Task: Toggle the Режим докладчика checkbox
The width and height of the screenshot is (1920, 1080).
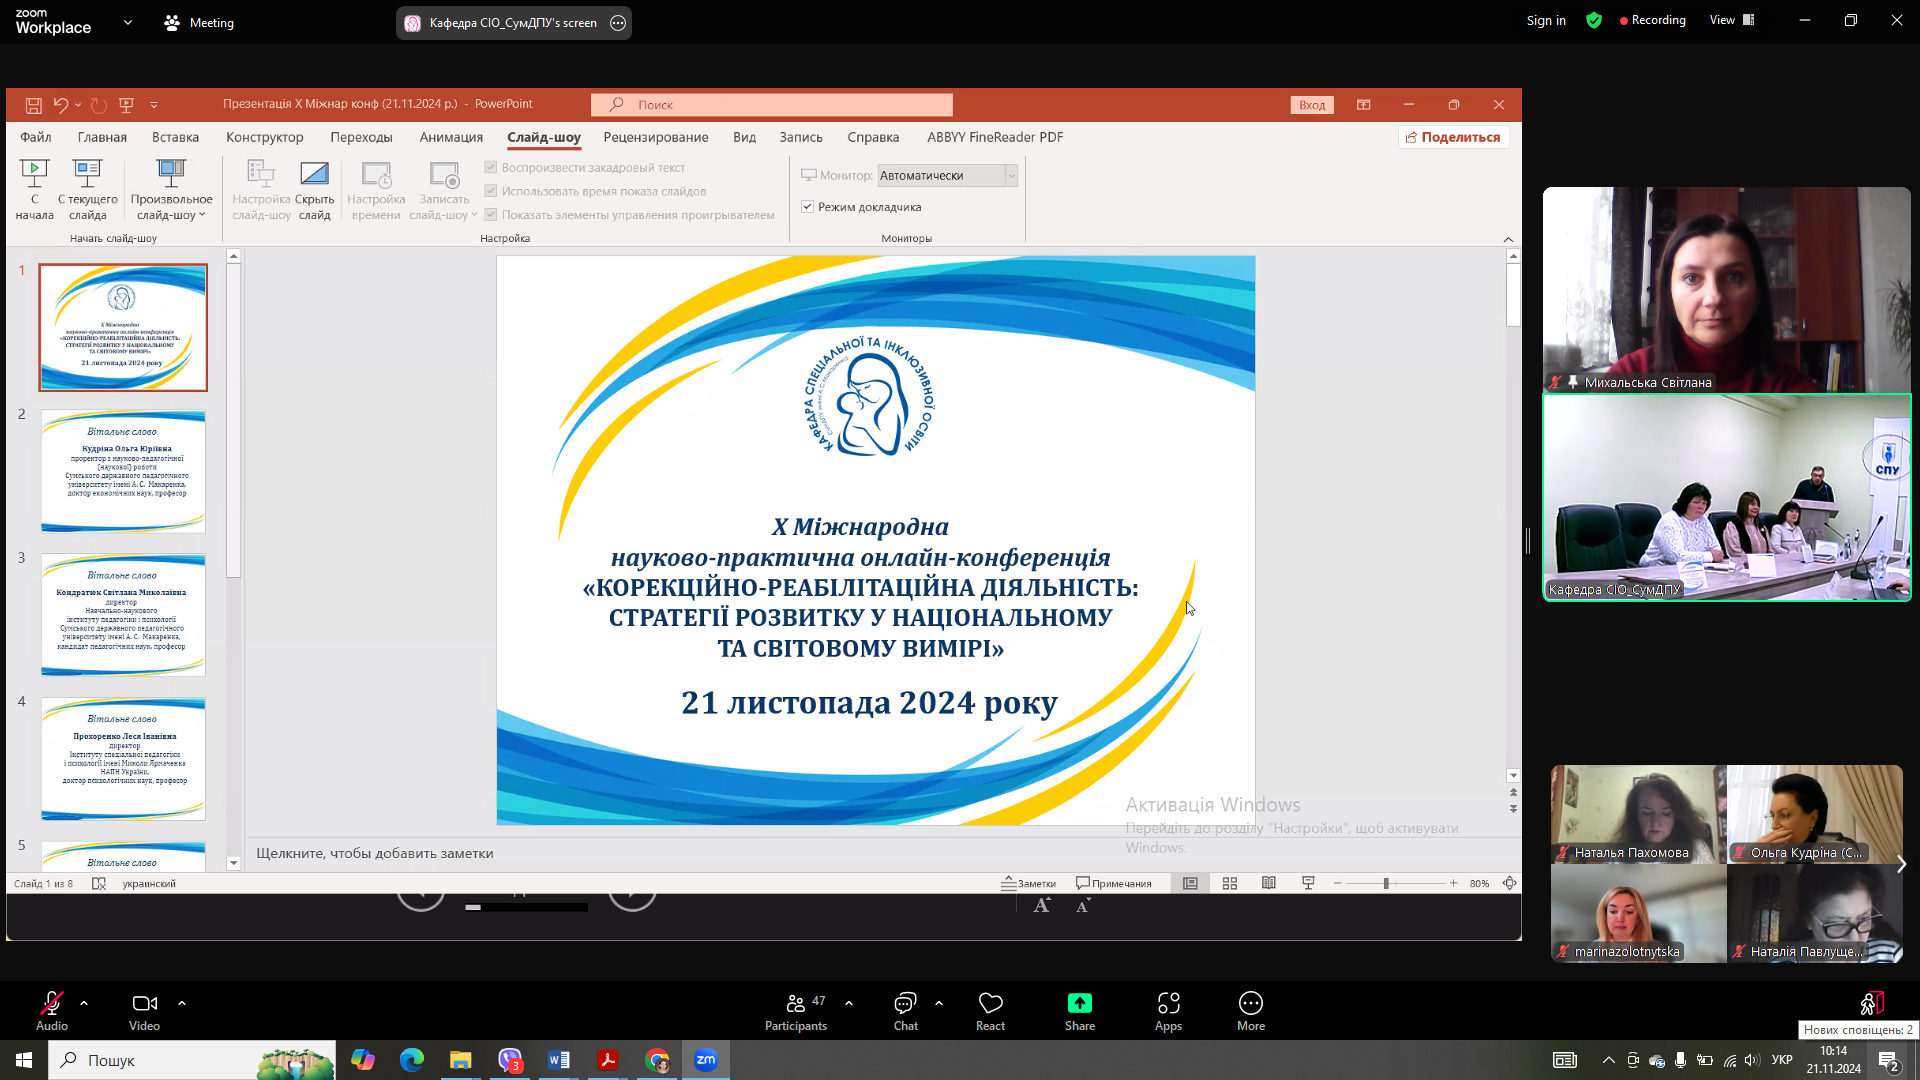Action: tap(808, 207)
